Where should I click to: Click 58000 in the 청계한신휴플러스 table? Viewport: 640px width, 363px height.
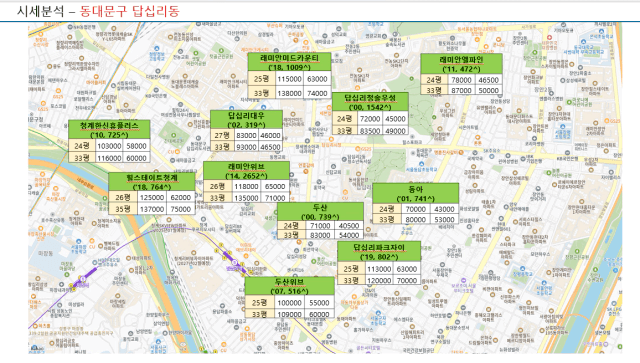[136, 146]
